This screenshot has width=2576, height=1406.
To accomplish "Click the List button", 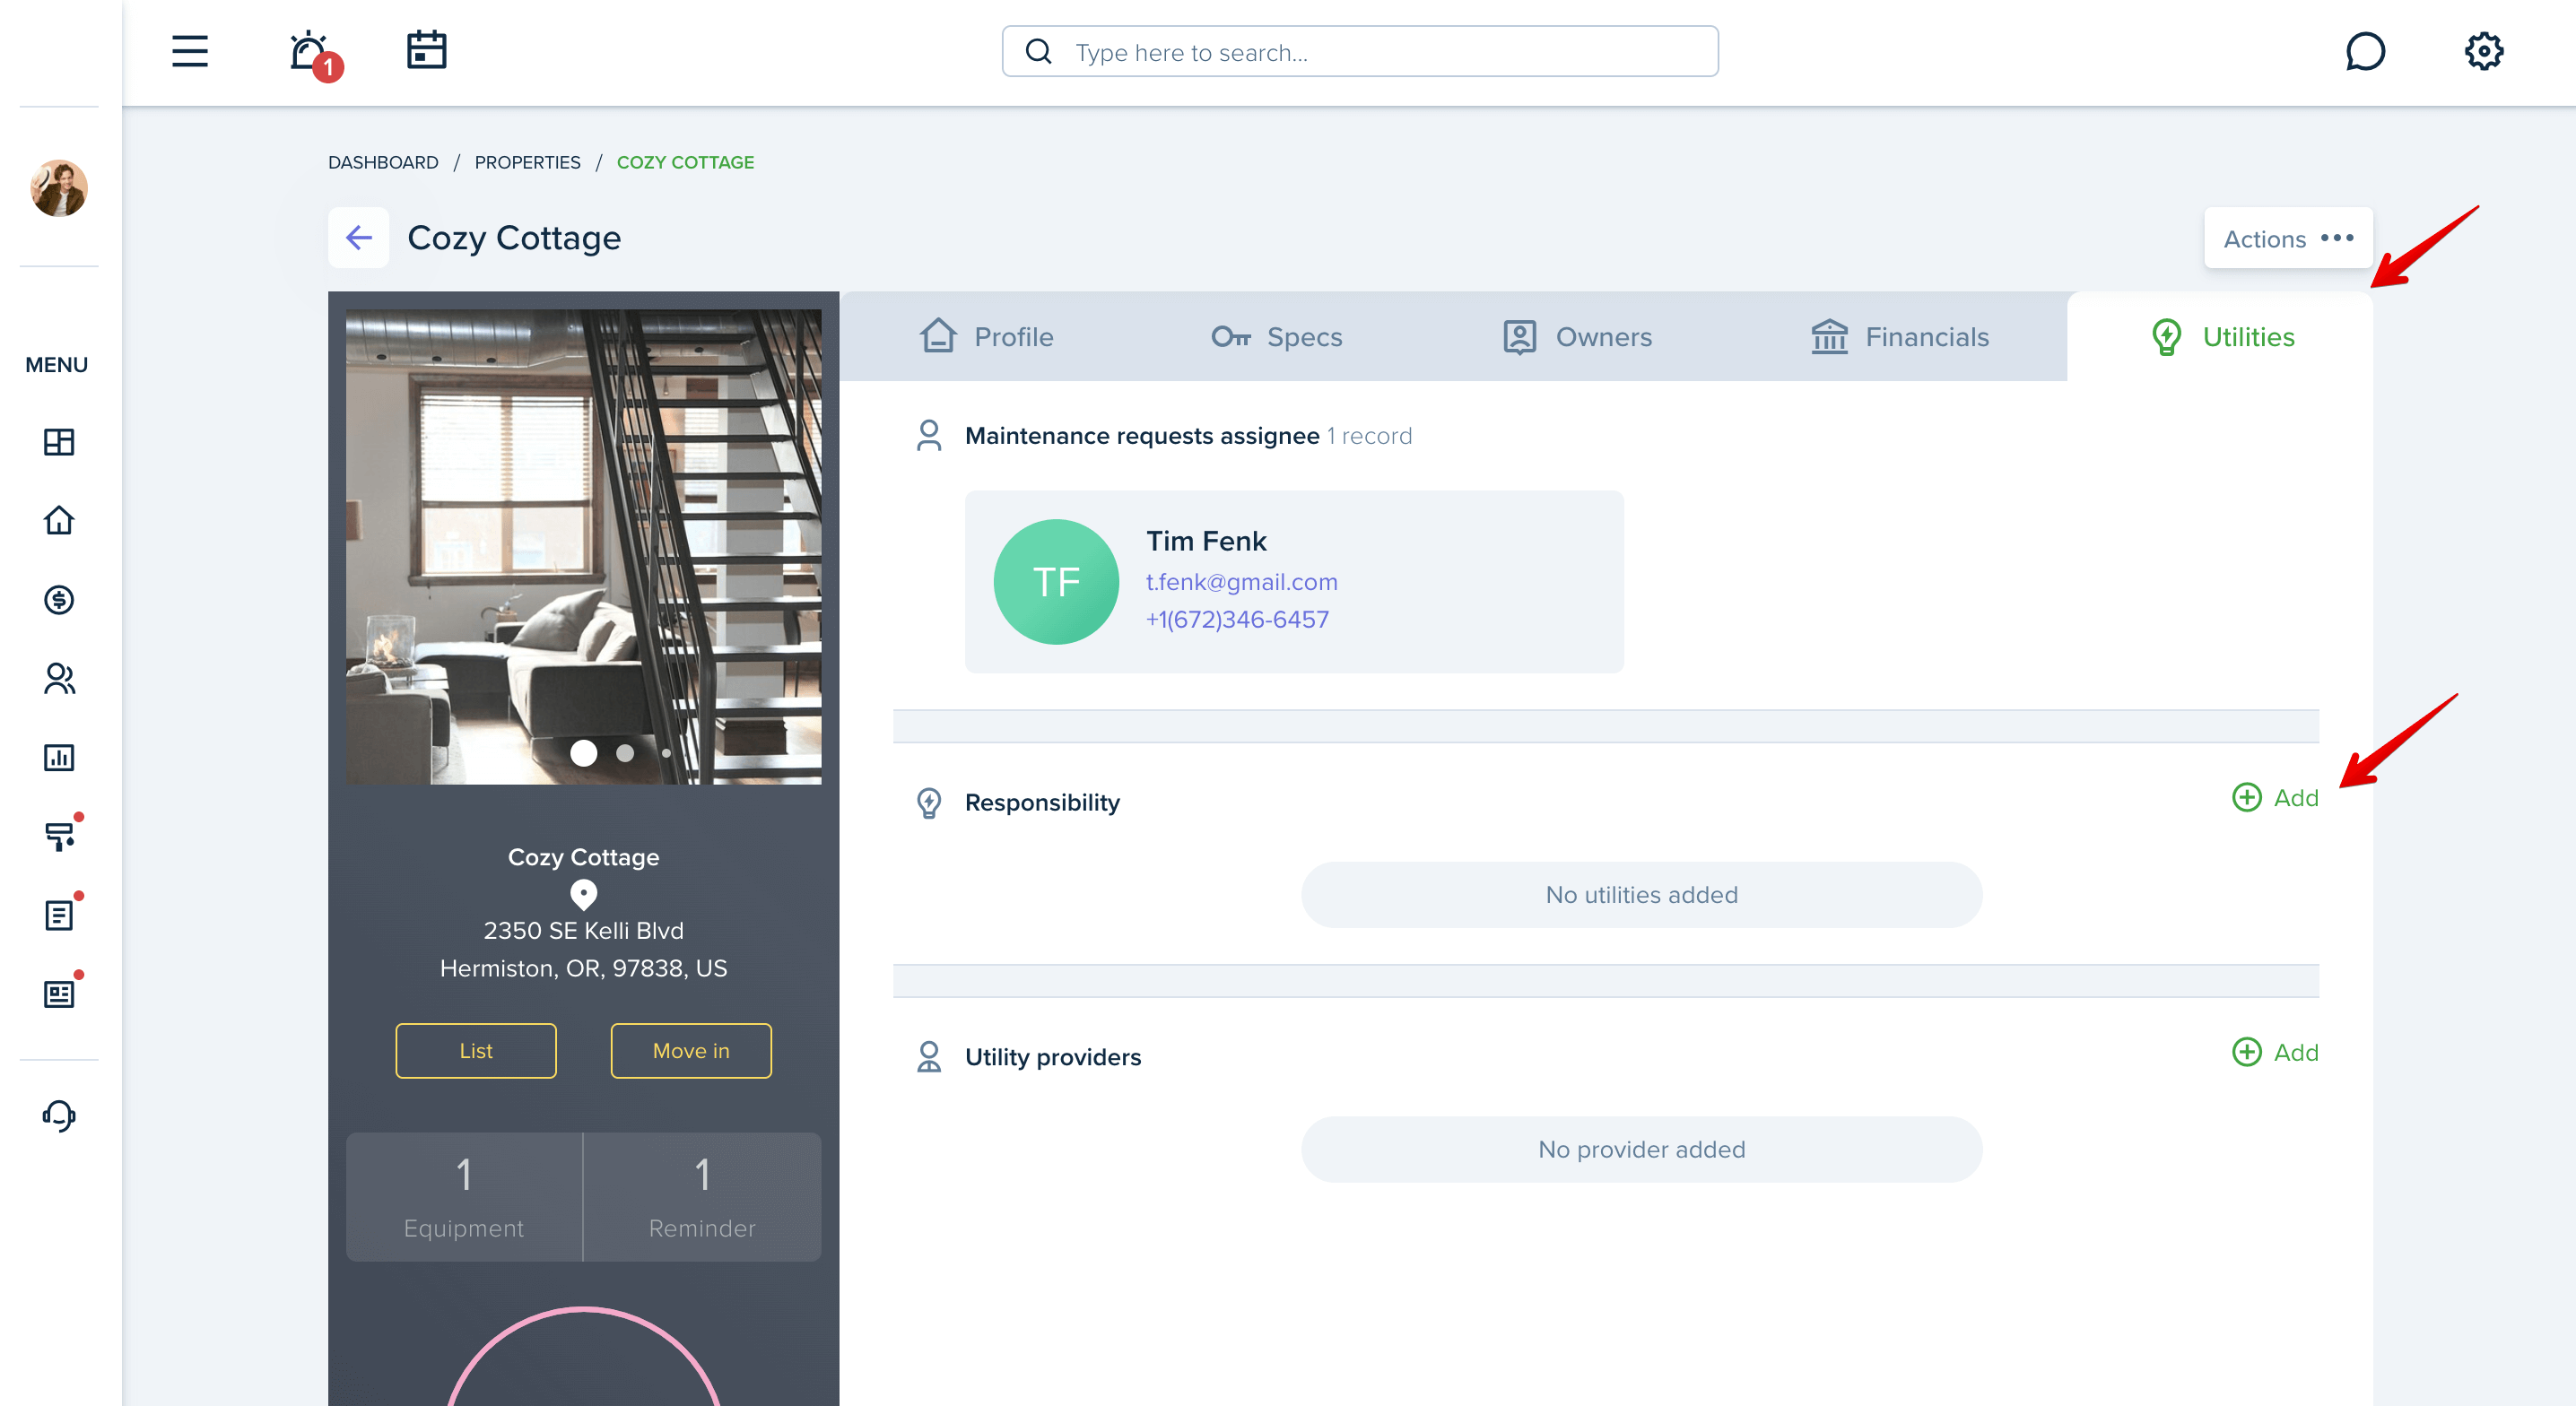I will coord(475,1050).
